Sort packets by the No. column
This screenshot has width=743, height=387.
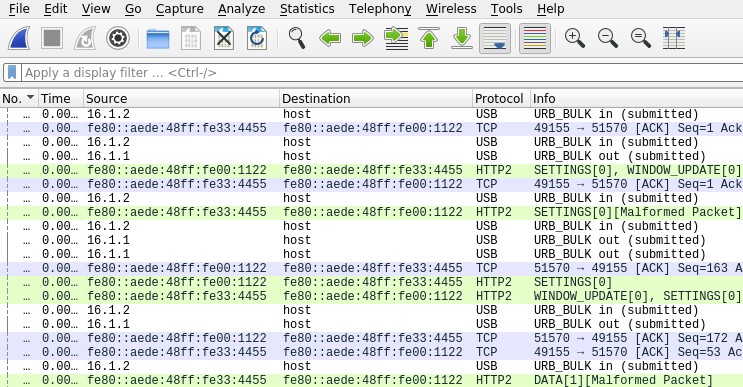[x=19, y=99]
